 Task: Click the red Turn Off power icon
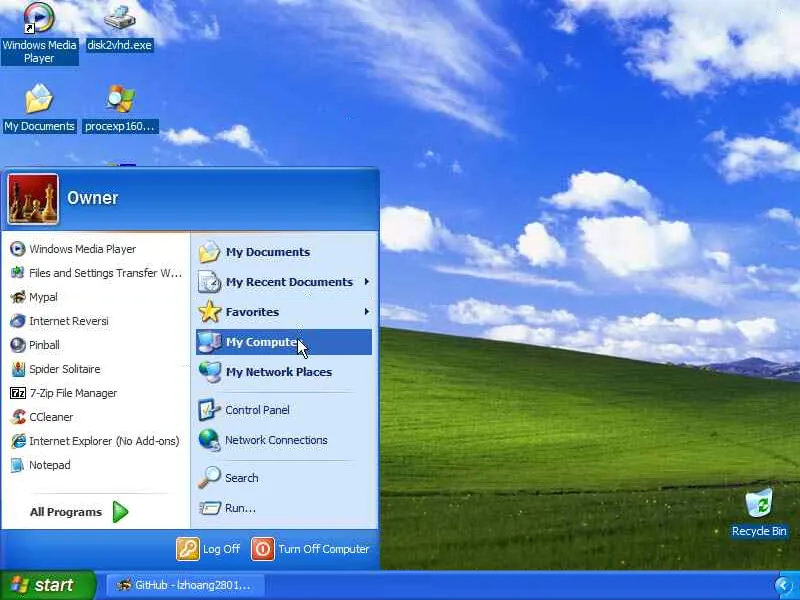[263, 549]
